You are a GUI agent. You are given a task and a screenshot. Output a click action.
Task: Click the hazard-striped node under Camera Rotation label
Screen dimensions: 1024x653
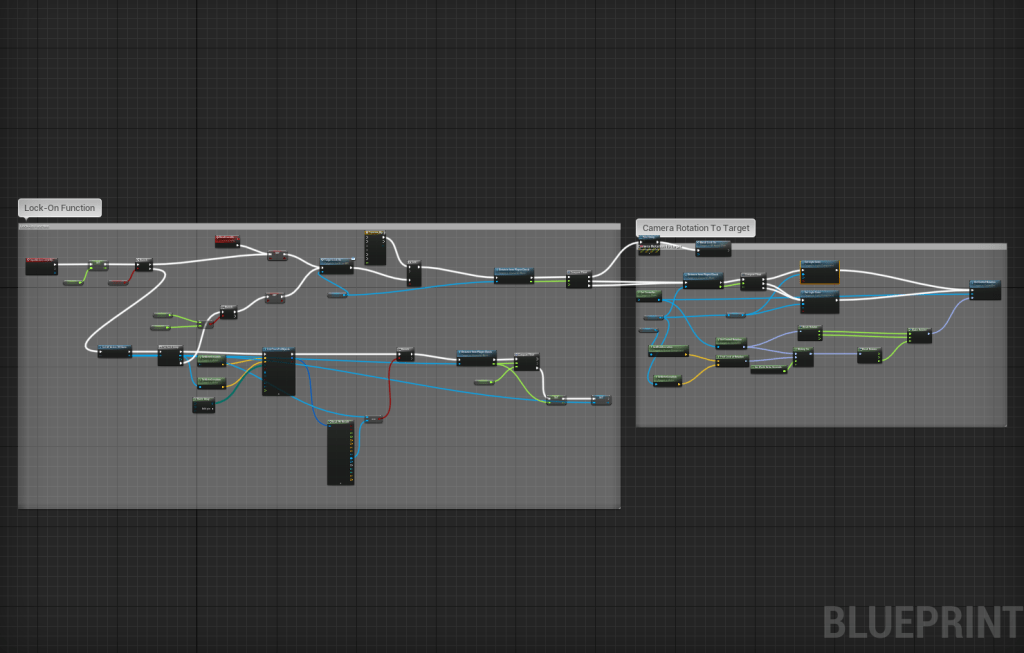point(649,247)
